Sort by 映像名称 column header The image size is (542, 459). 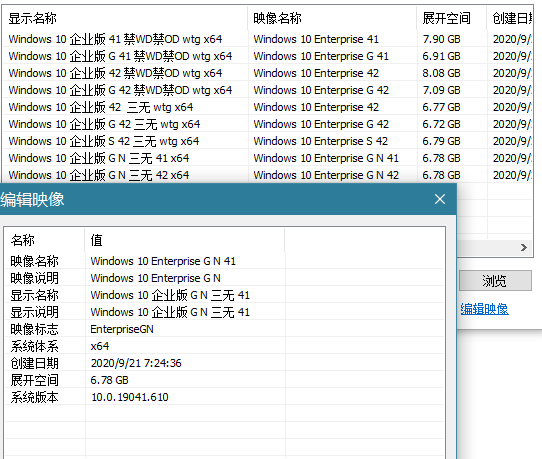[332, 18]
